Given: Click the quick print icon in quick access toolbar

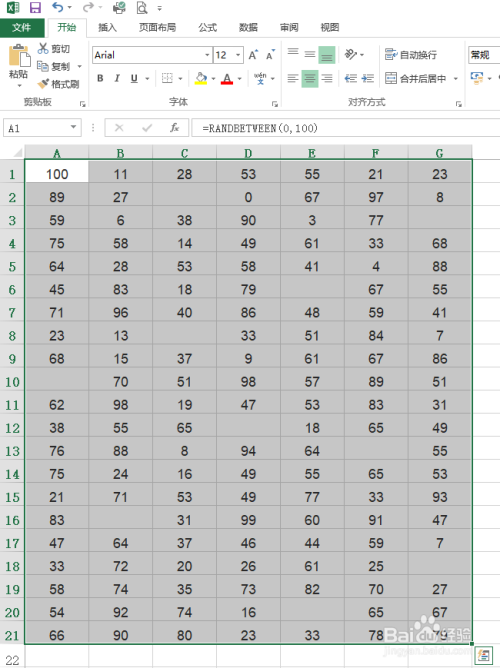Looking at the screenshot, I should [x=119, y=8].
